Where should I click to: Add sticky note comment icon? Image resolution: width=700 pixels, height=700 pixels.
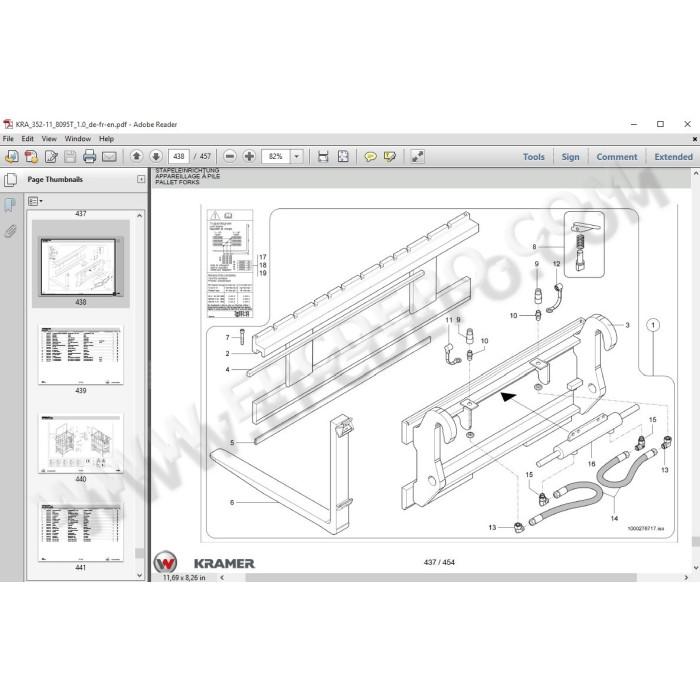click(x=370, y=157)
